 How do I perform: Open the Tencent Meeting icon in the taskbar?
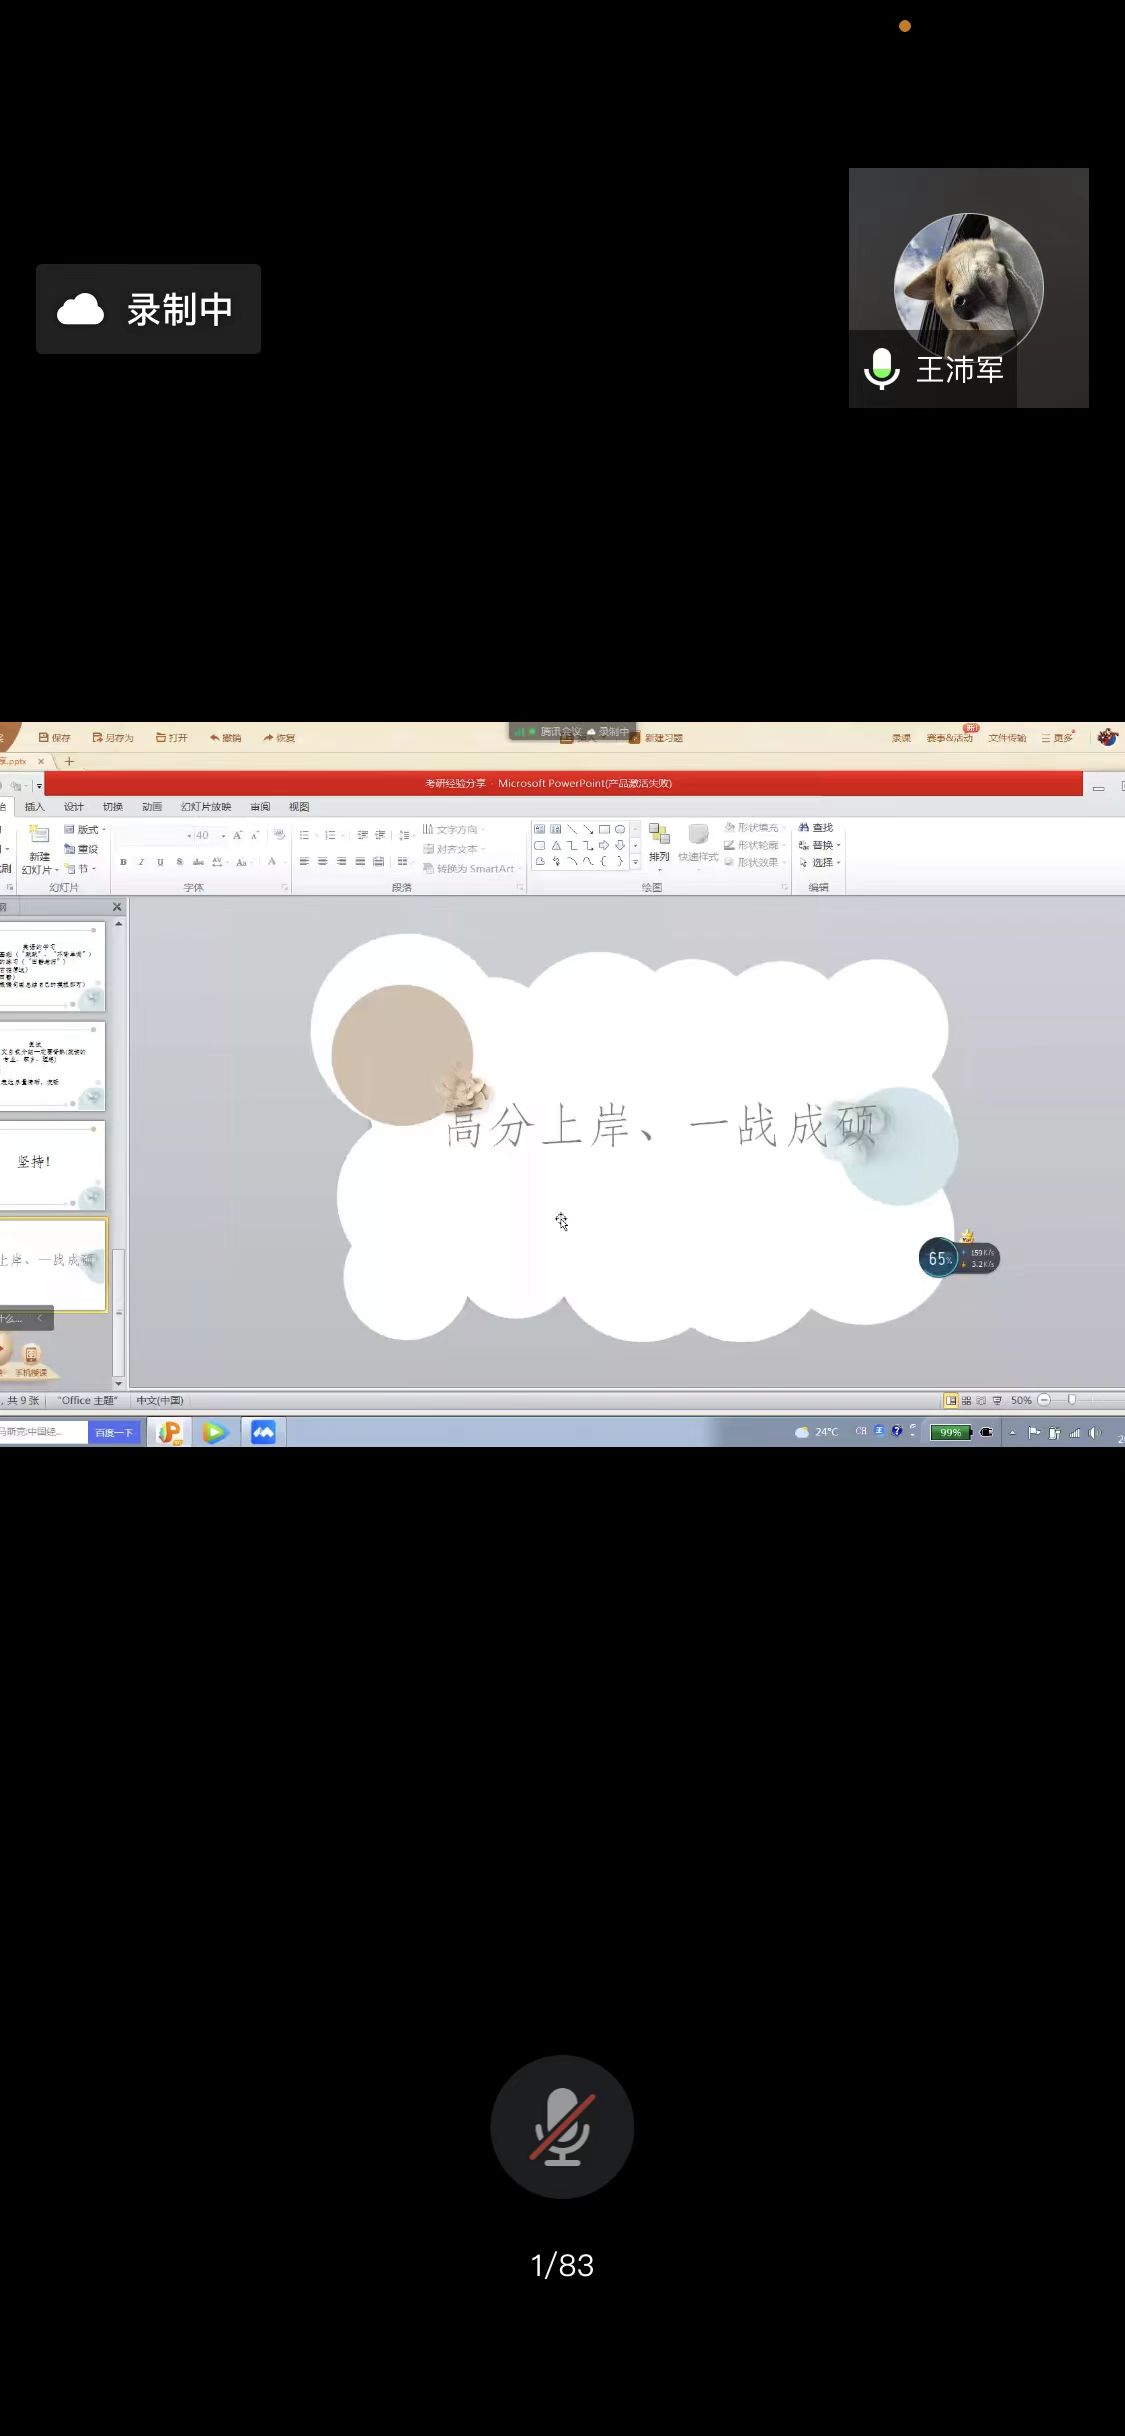point(263,1432)
